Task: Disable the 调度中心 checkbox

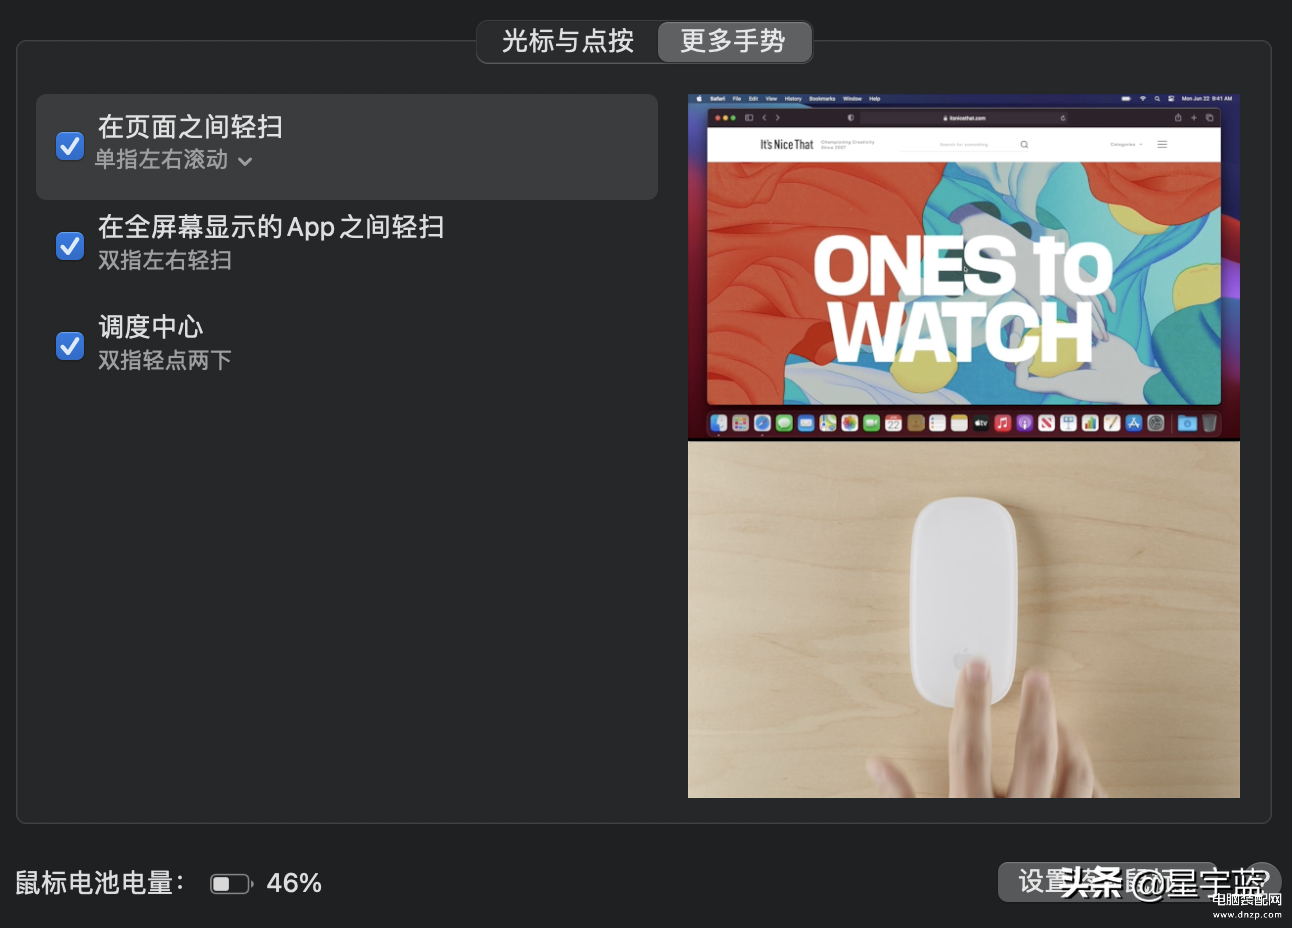Action: pos(70,345)
